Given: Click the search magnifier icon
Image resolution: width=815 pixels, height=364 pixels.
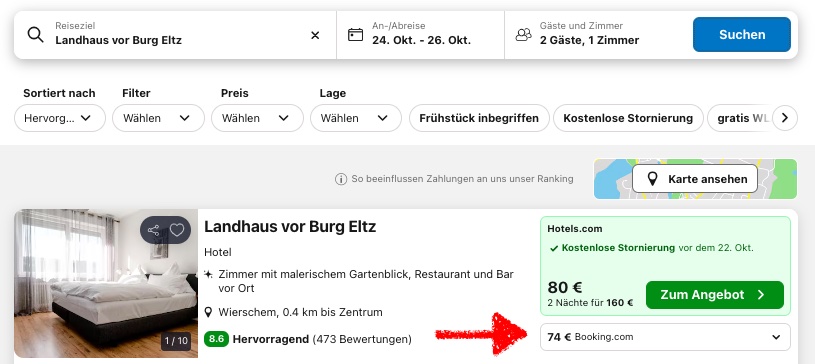Looking at the screenshot, I should tap(35, 35).
